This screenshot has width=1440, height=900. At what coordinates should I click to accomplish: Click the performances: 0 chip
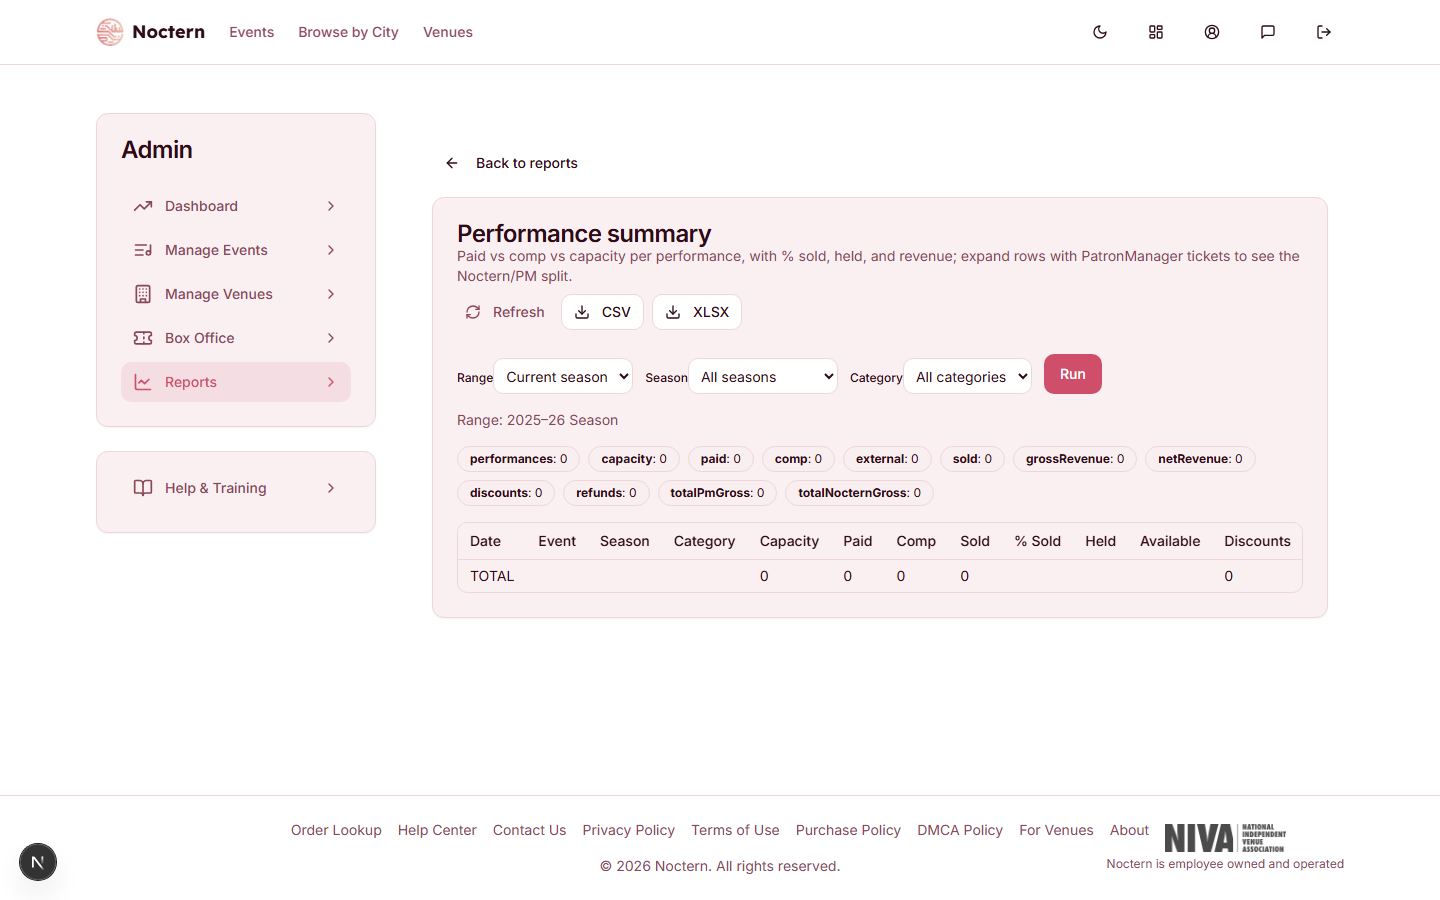pyautogui.click(x=518, y=459)
